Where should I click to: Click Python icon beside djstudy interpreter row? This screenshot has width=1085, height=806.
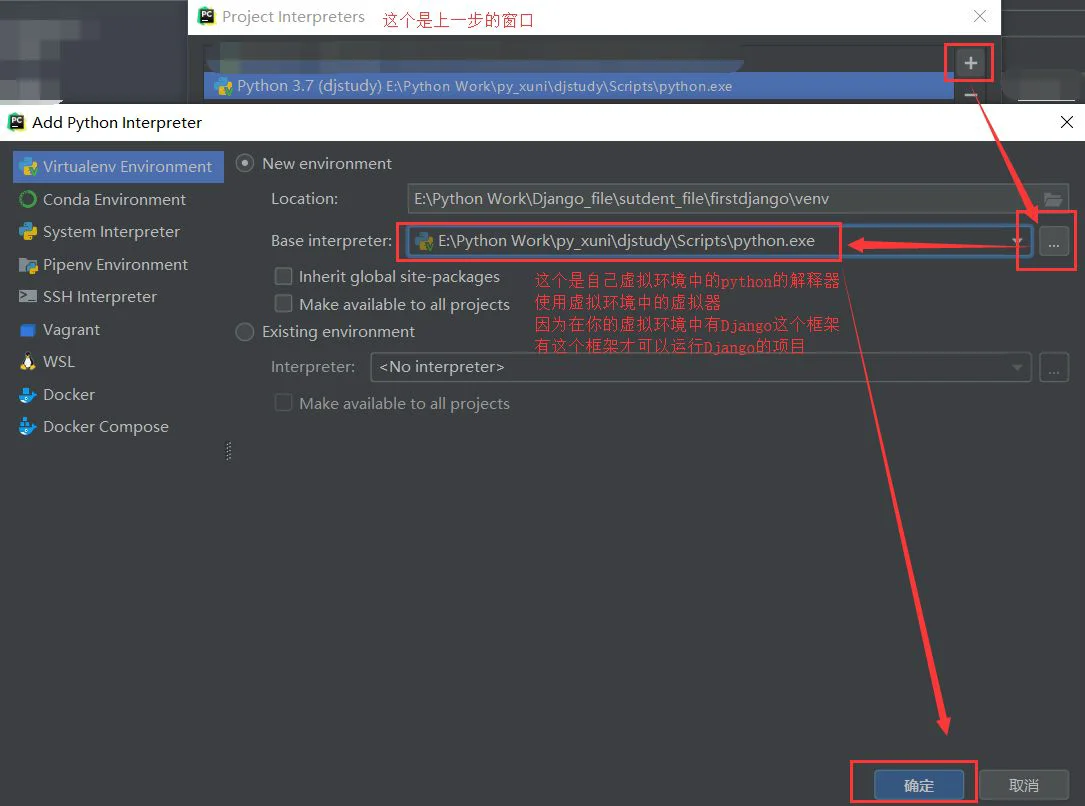[223, 86]
